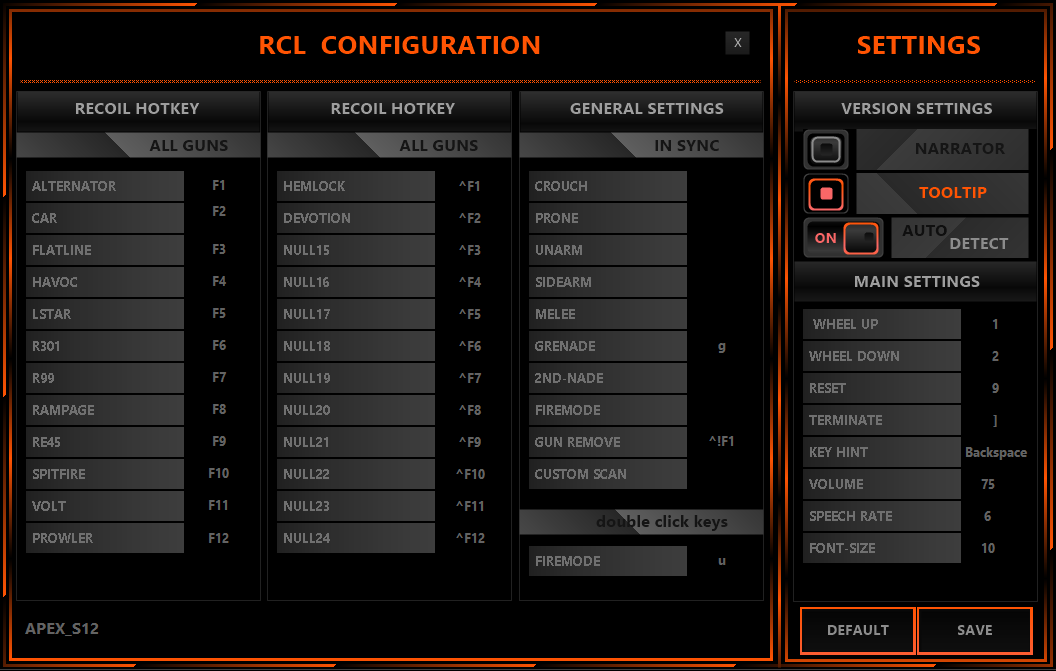Switch off the Auto Detect toggle
1056x671 pixels.
tap(843, 238)
